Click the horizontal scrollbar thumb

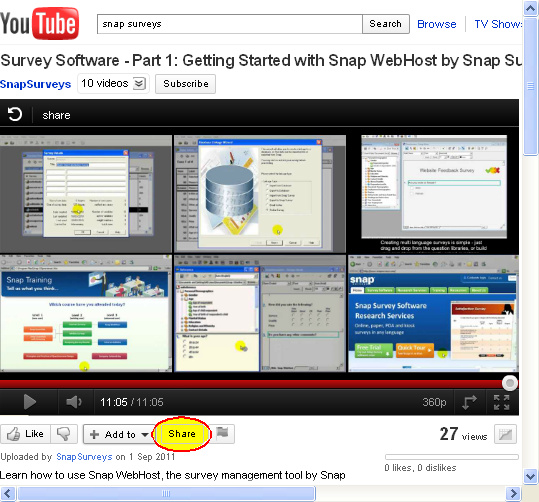(x=166, y=494)
